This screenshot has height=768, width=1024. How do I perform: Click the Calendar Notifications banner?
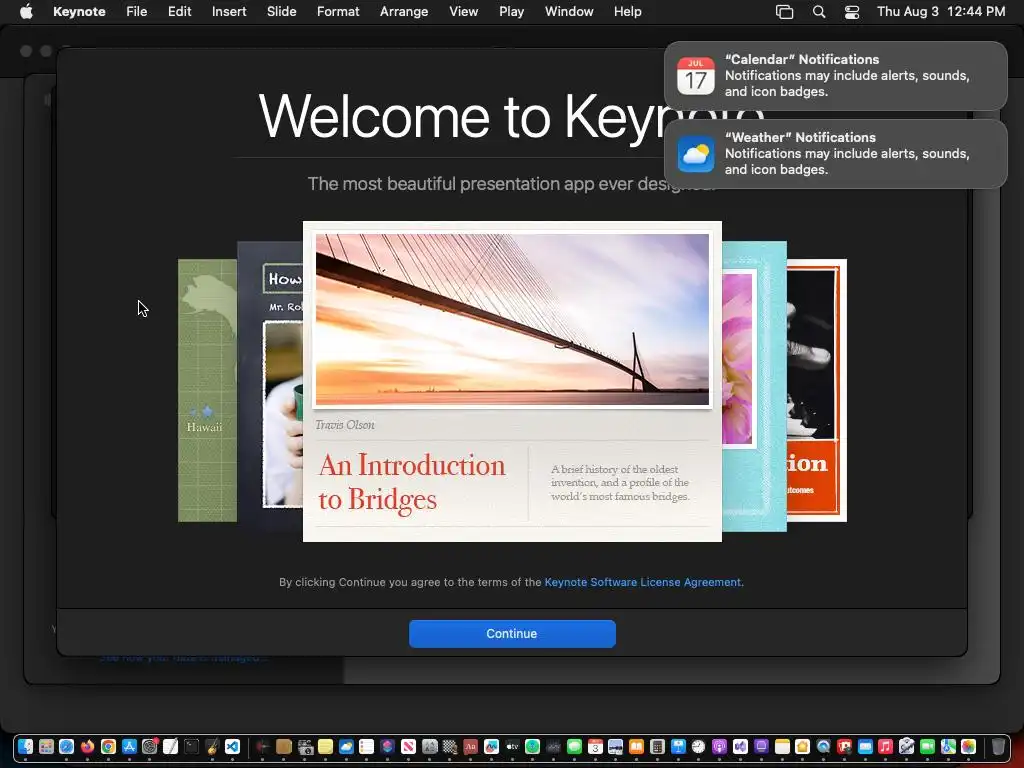tap(835, 76)
